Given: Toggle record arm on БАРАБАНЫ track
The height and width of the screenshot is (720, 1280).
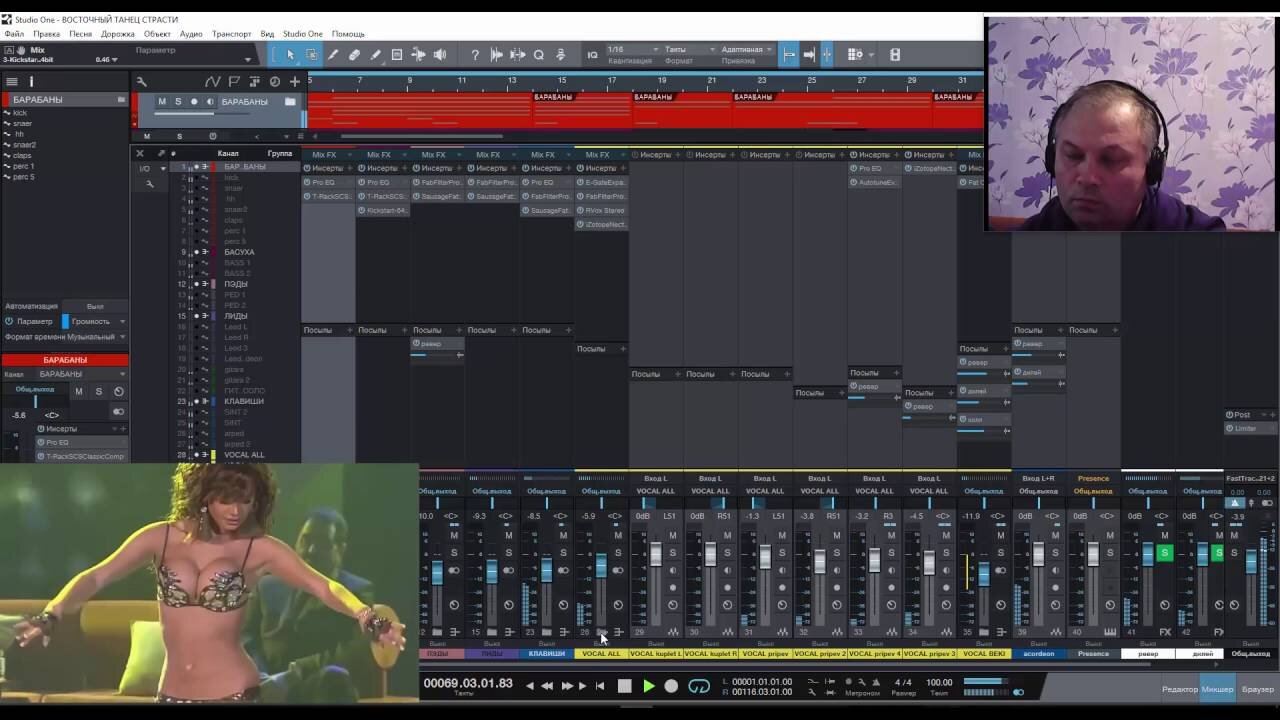Looking at the screenshot, I should point(194,102).
